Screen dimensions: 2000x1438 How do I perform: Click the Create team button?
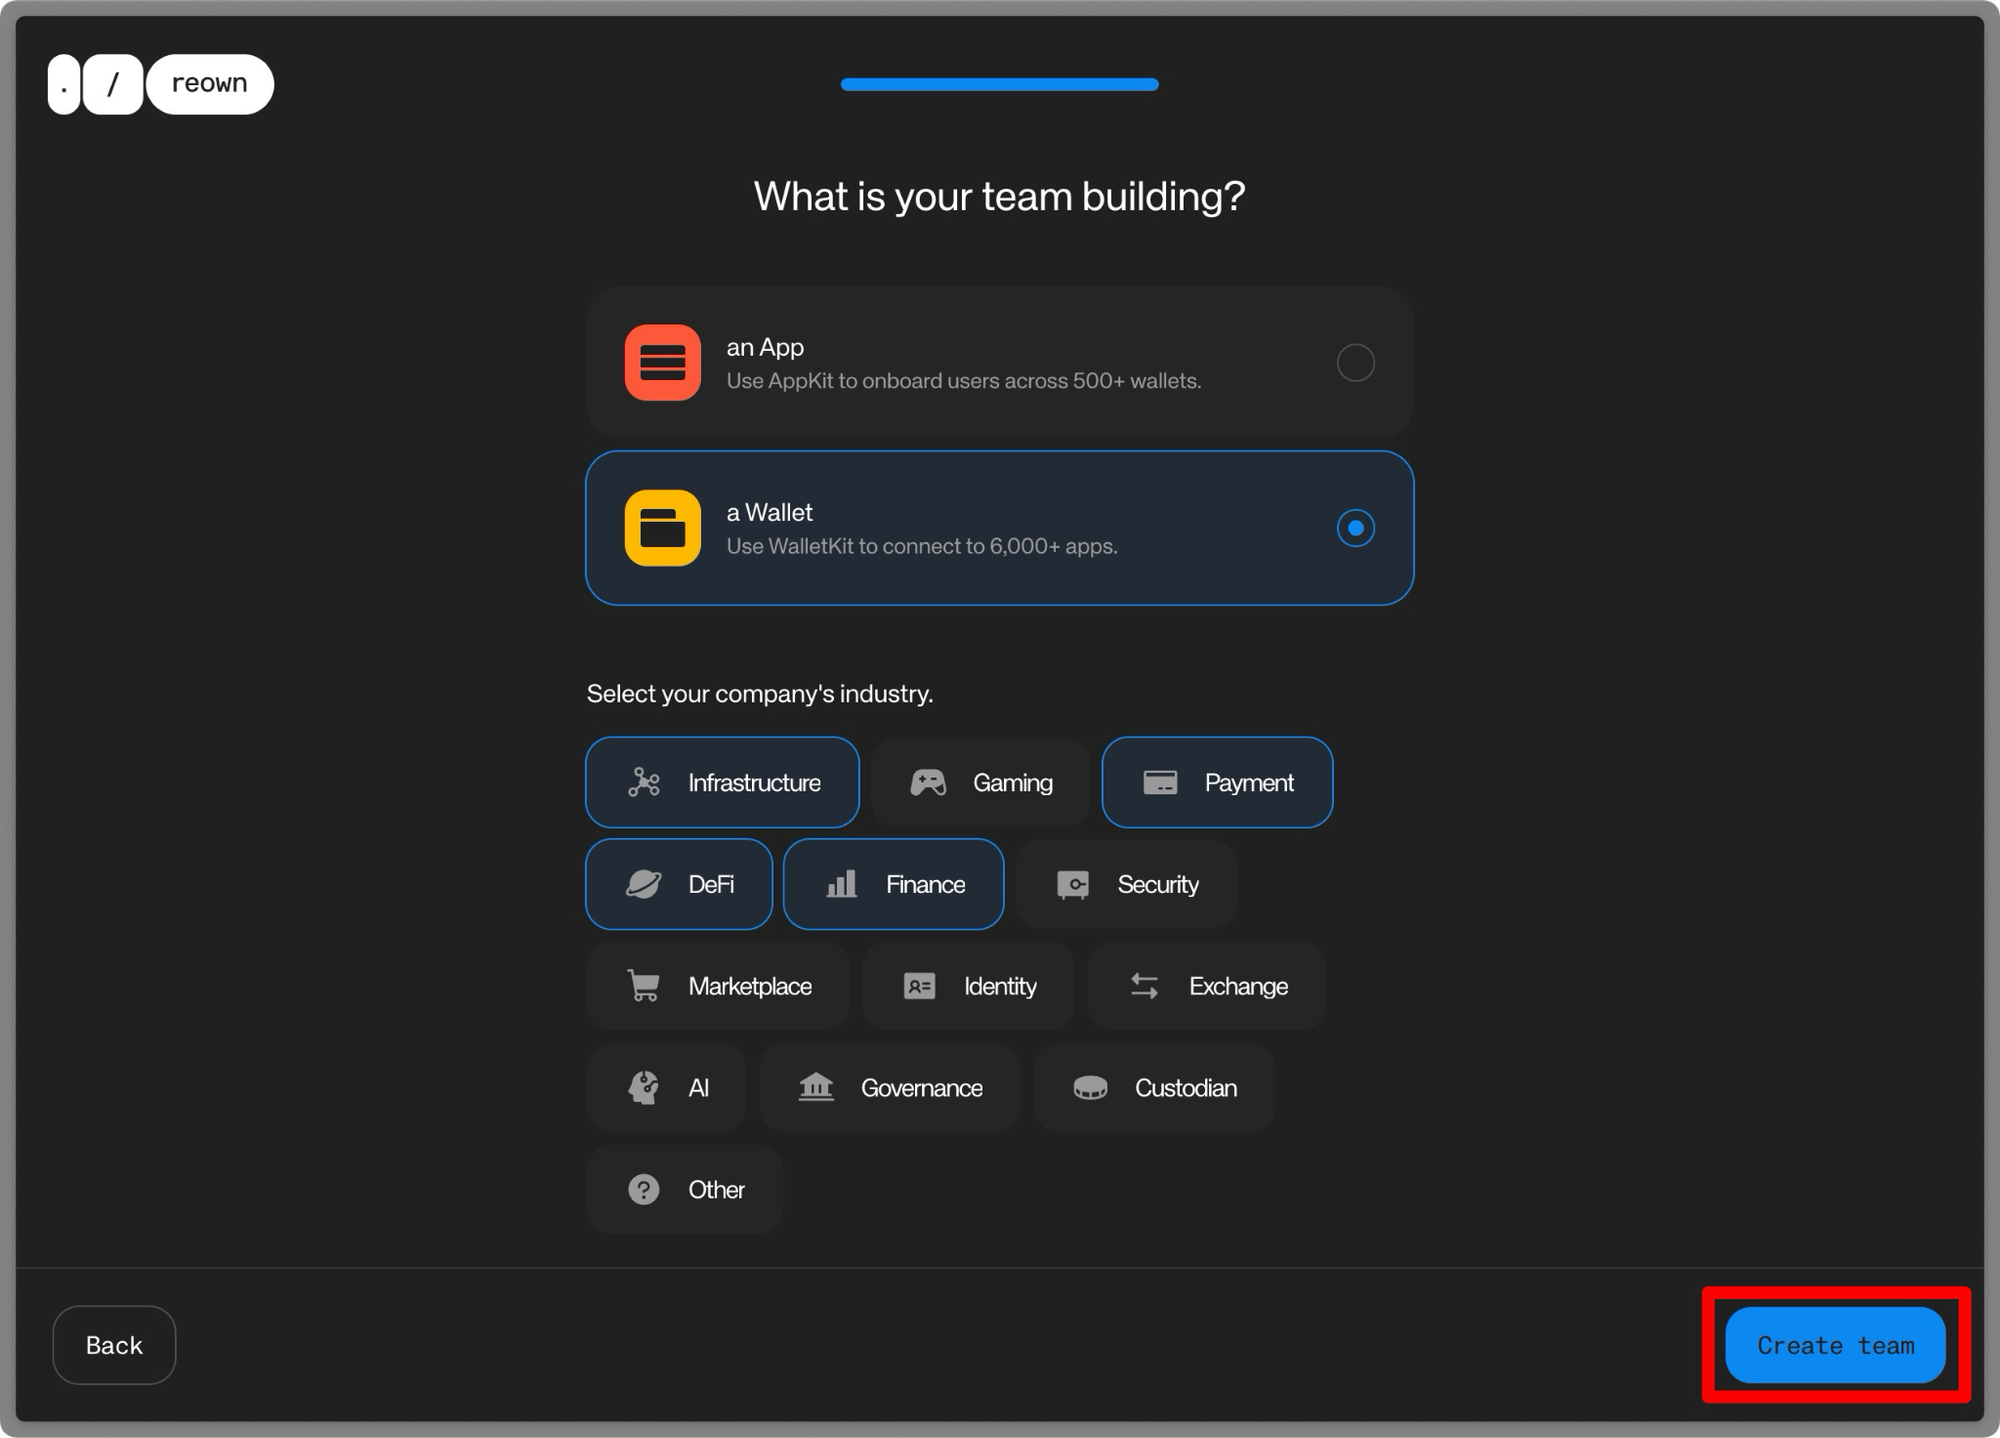(1835, 1345)
